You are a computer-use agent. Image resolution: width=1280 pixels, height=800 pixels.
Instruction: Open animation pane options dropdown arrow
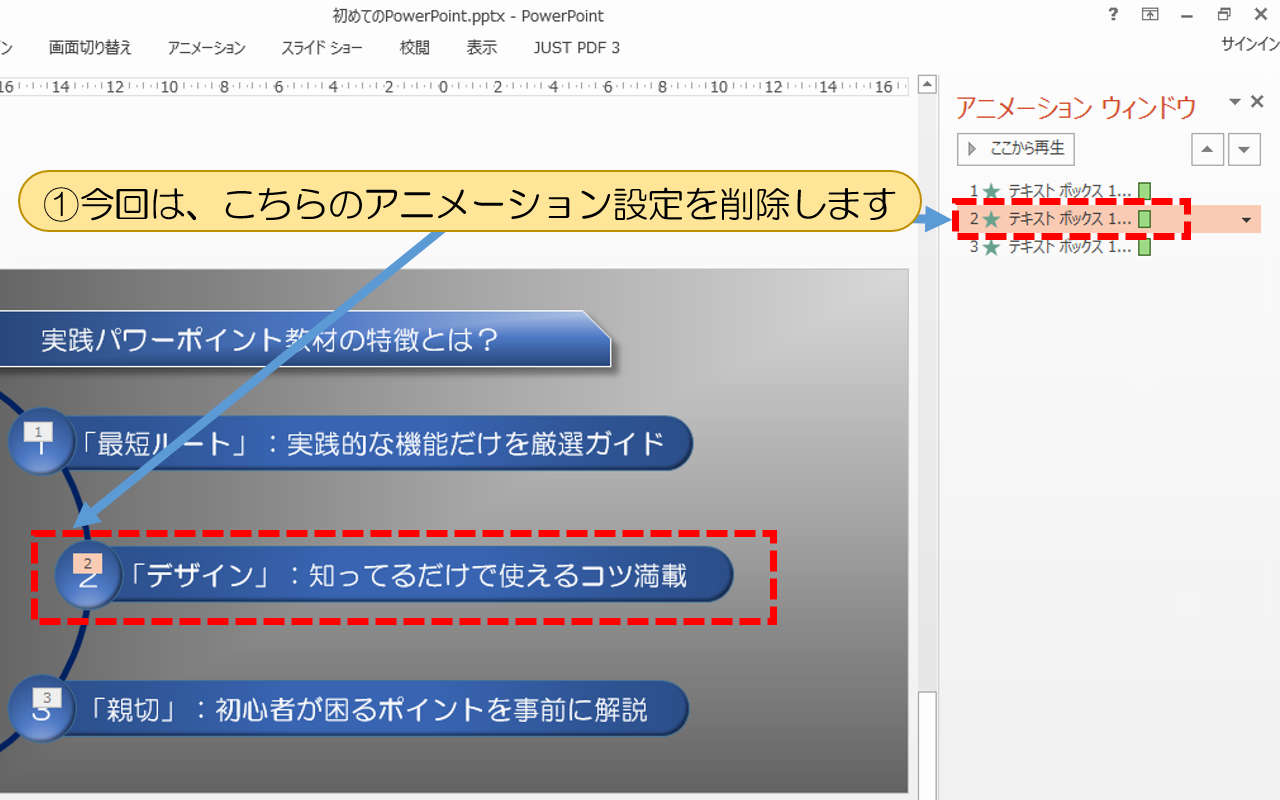[x=1235, y=102]
